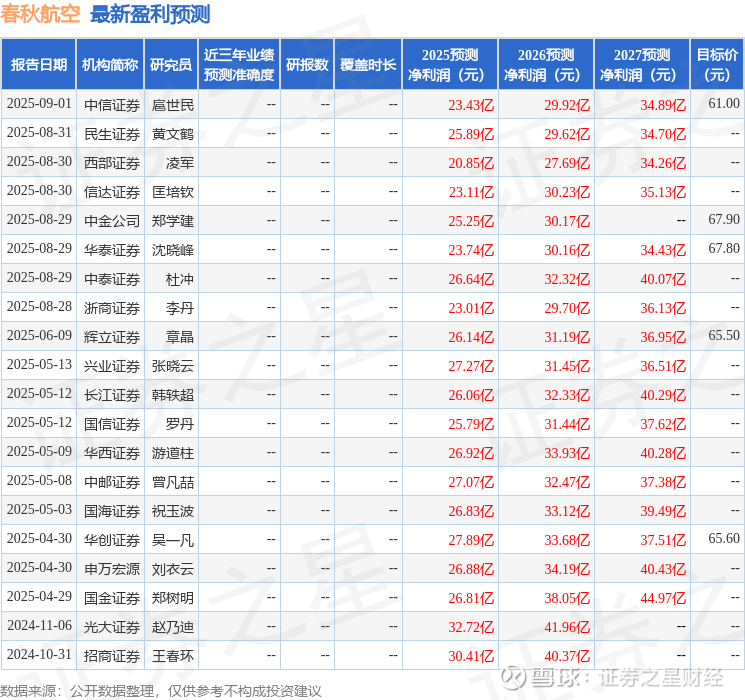Click the 研报数 column header
This screenshot has height=700, width=745.
(307, 65)
